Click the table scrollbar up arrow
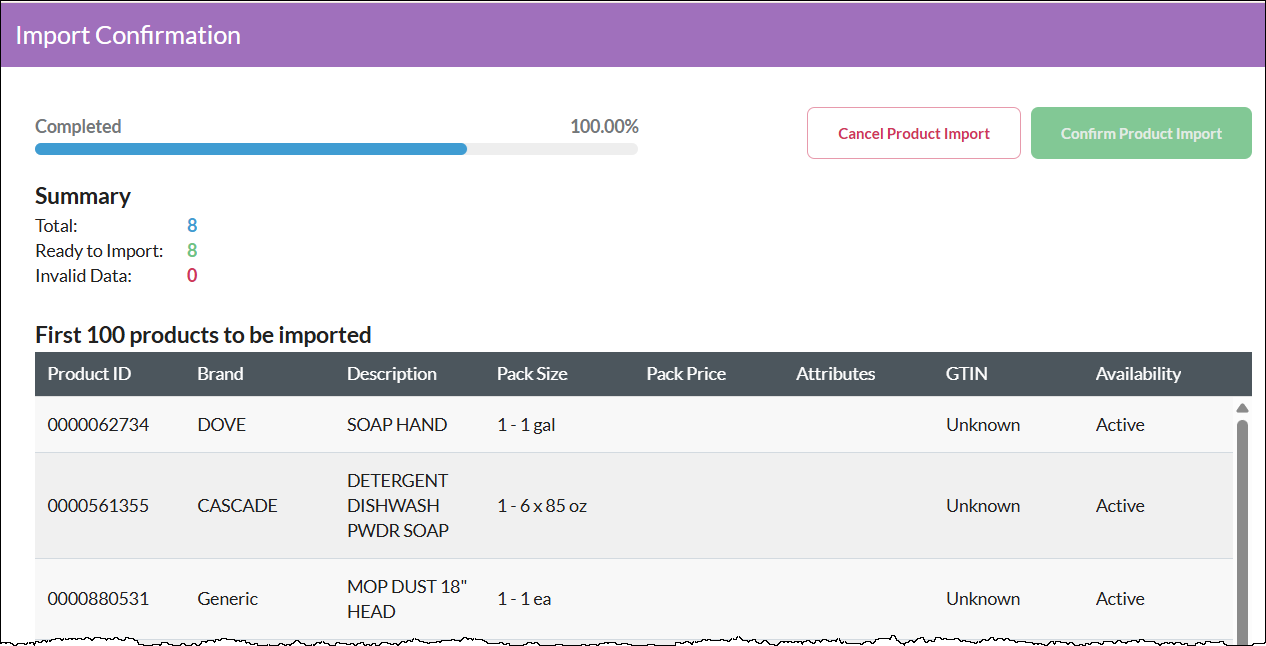Viewport: 1266px width, 646px height. click(x=1242, y=408)
